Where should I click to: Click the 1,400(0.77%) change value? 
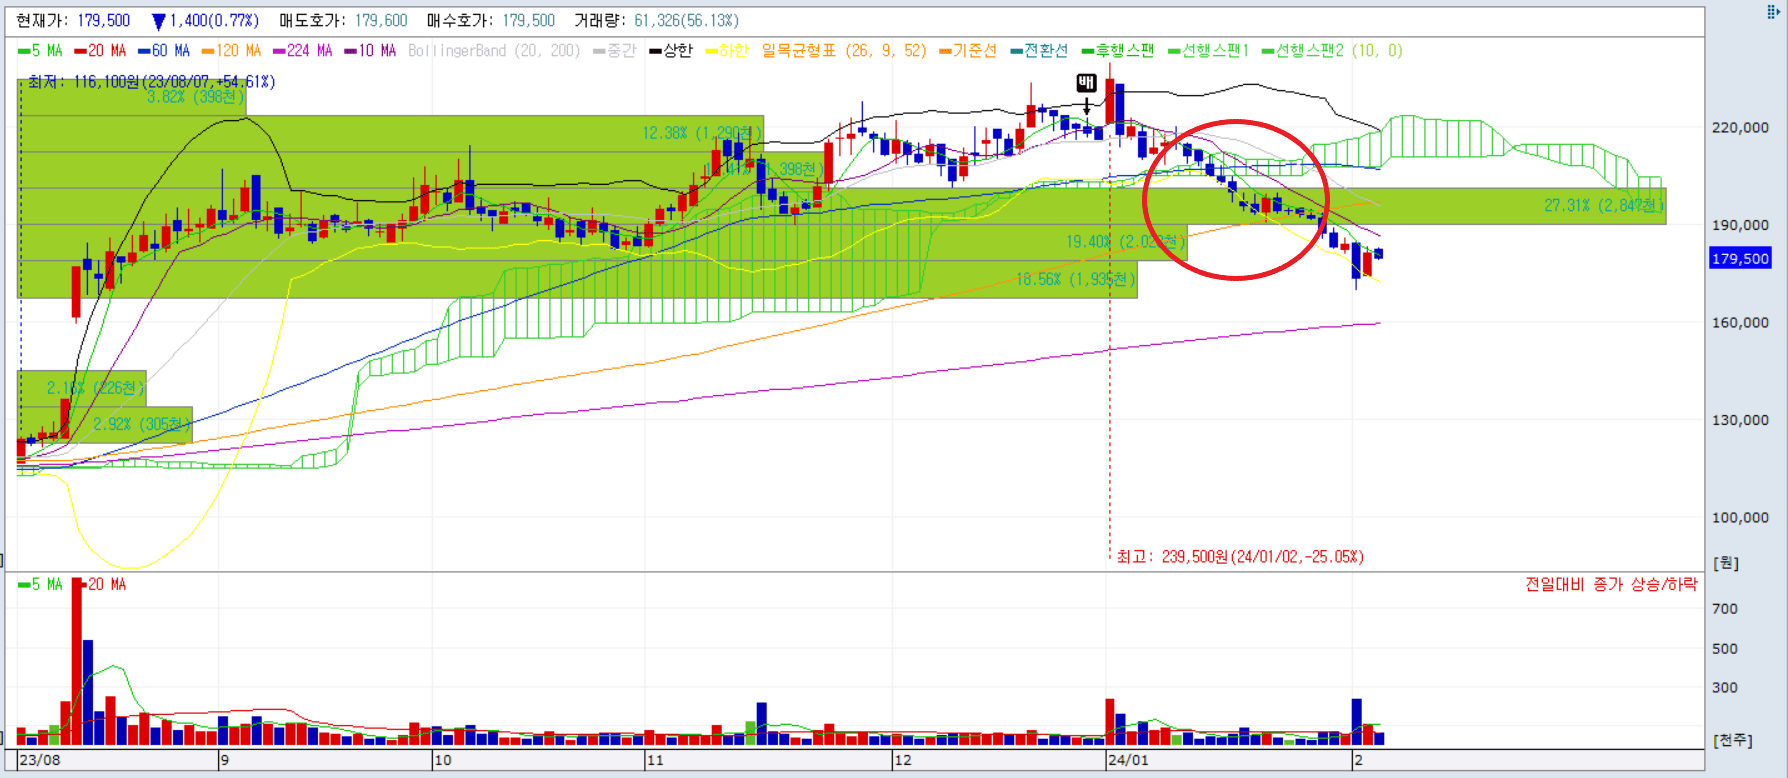click(x=214, y=21)
